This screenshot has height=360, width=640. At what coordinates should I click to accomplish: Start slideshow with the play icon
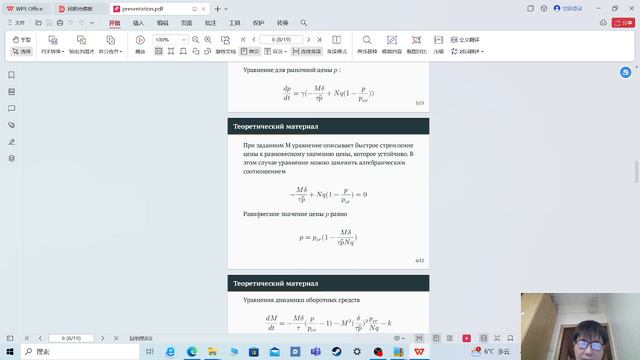(x=140, y=40)
